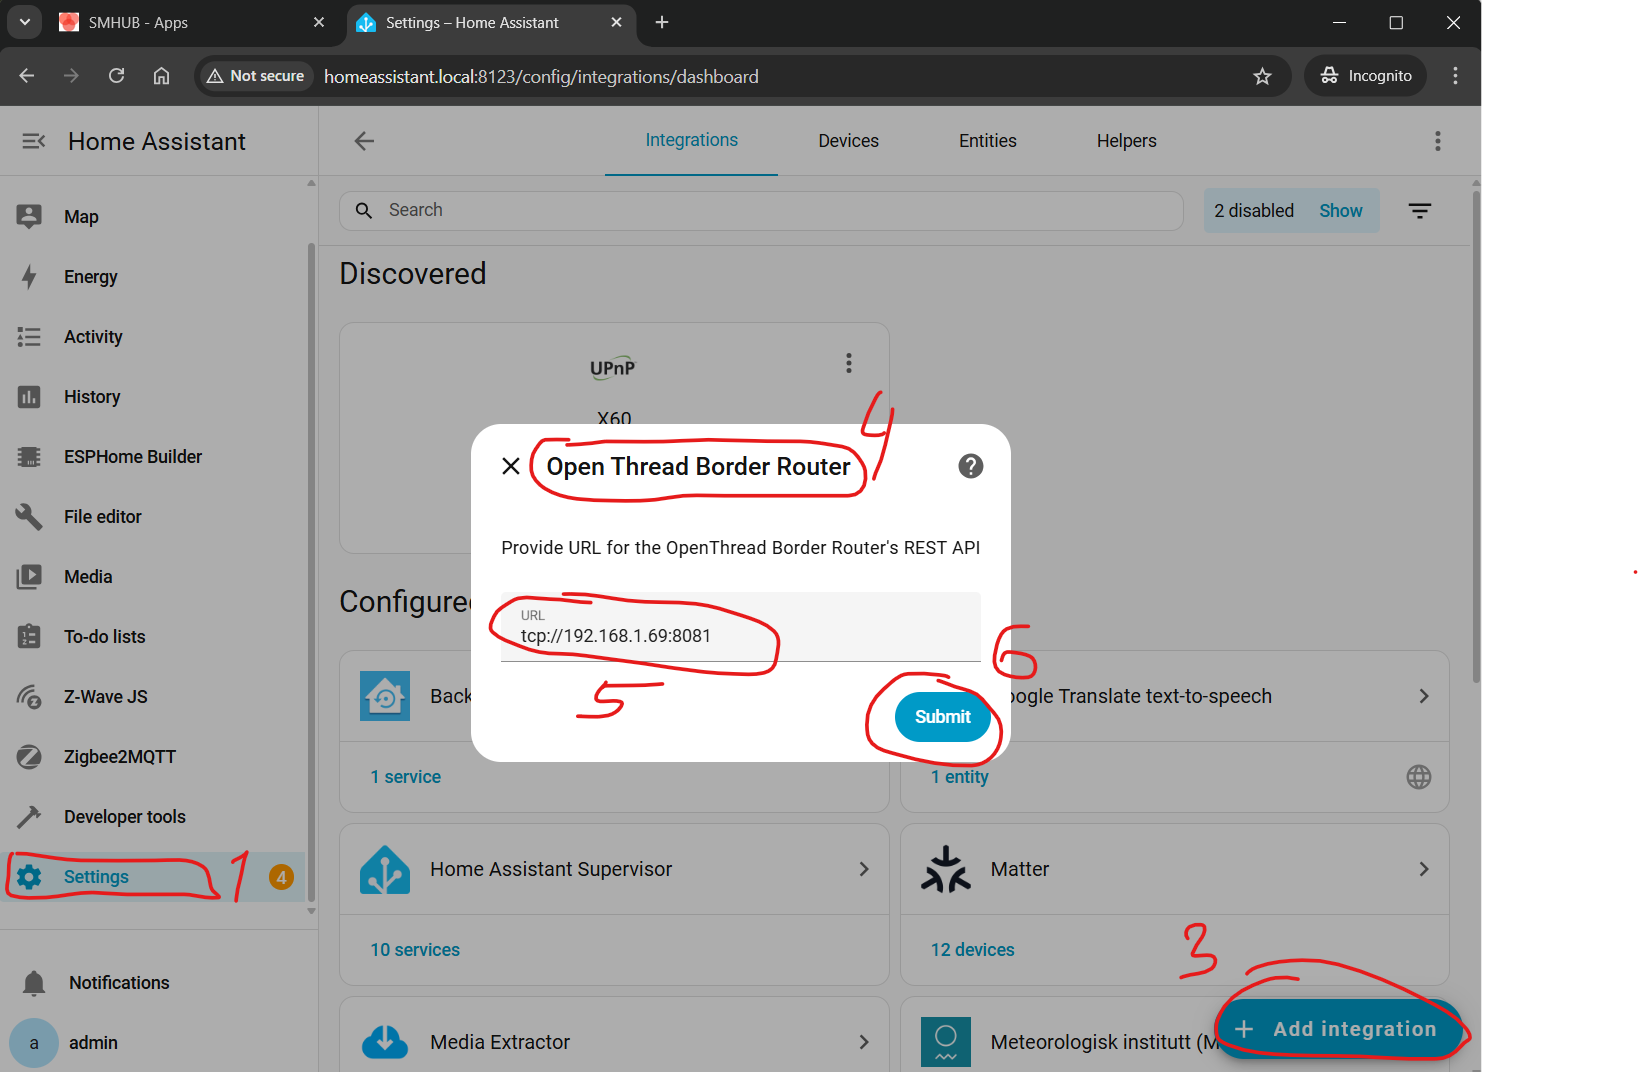This screenshot has height=1072, width=1638.
Task: Open Zigbee2MQTT in the sidebar
Action: tap(119, 757)
